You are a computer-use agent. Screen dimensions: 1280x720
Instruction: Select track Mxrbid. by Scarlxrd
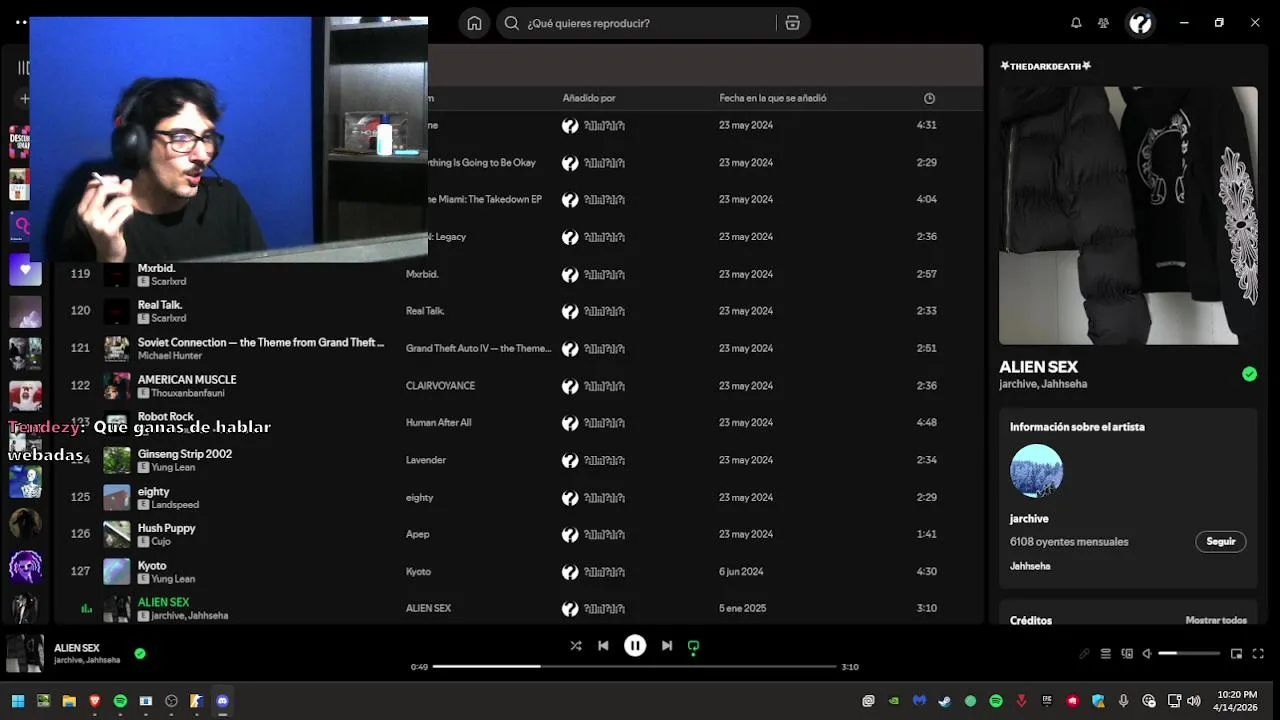[x=520, y=274]
